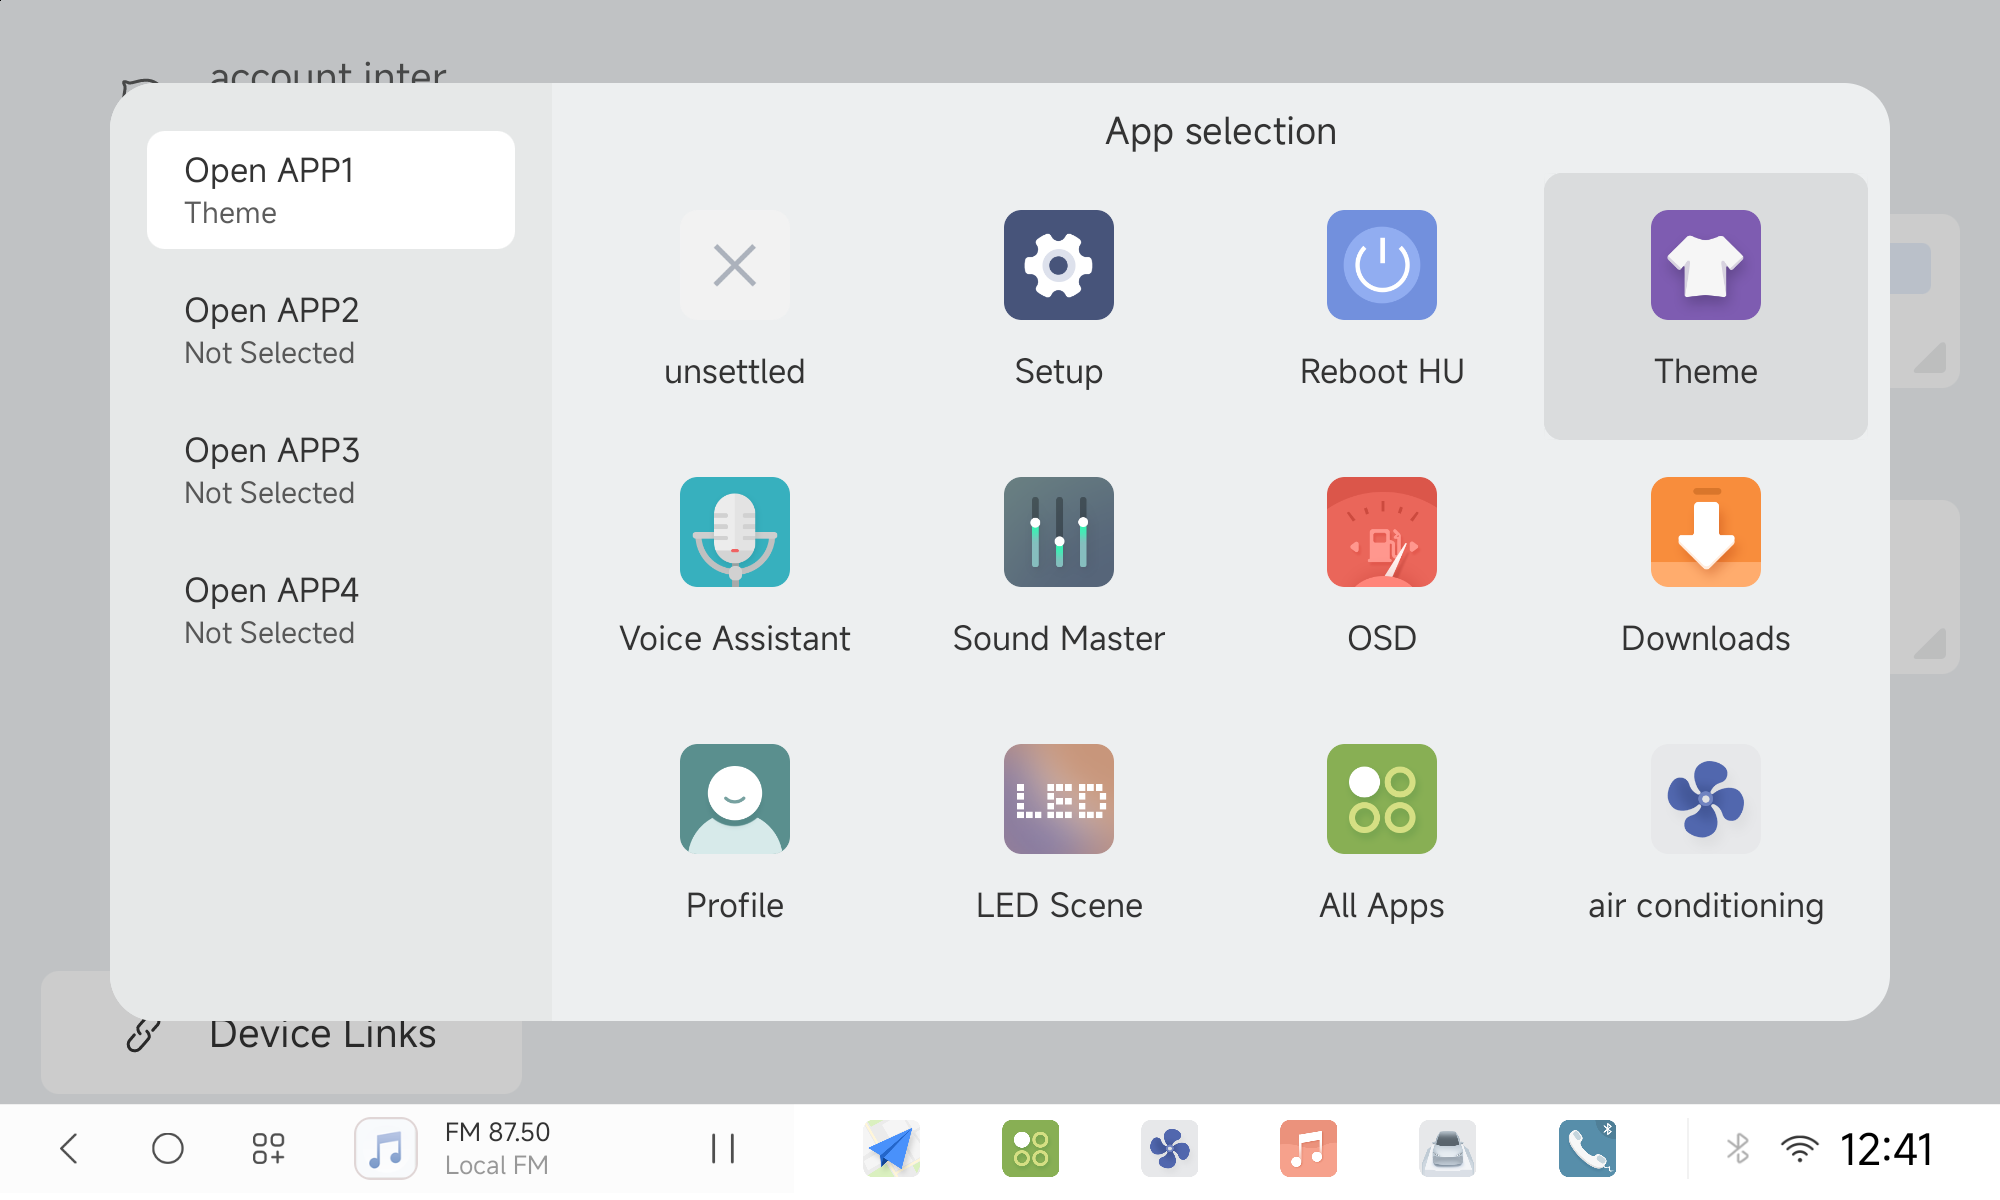
Task: Choose the OSD fuel gauge icon
Action: coord(1381,532)
